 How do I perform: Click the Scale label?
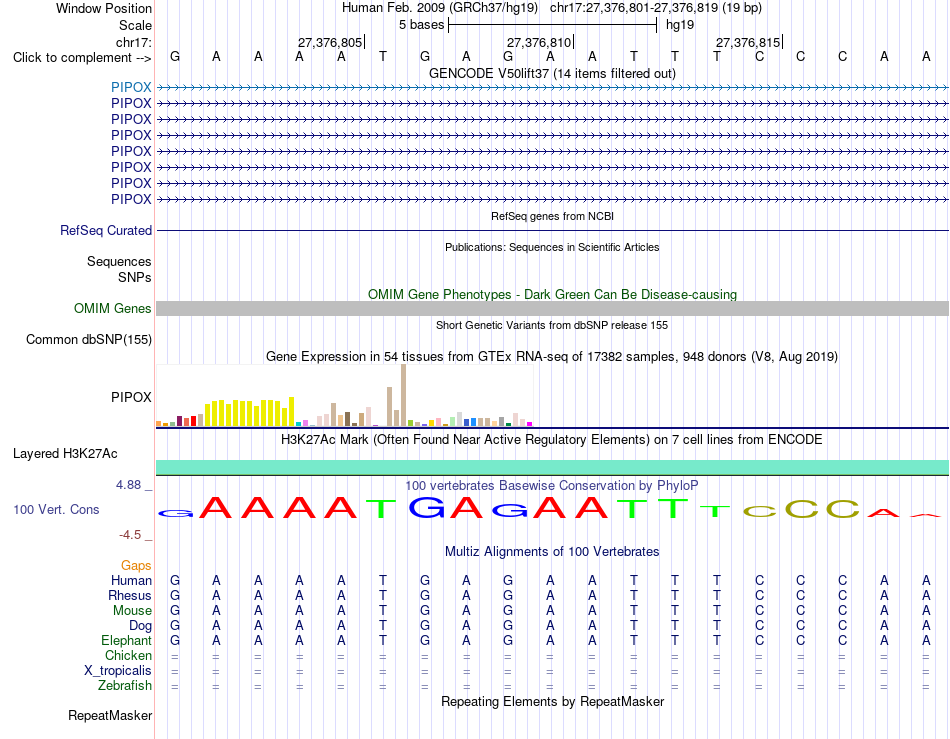click(135, 25)
